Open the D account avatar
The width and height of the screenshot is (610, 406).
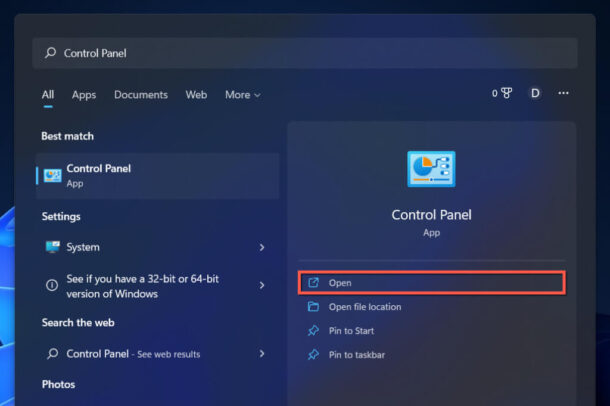(x=535, y=93)
